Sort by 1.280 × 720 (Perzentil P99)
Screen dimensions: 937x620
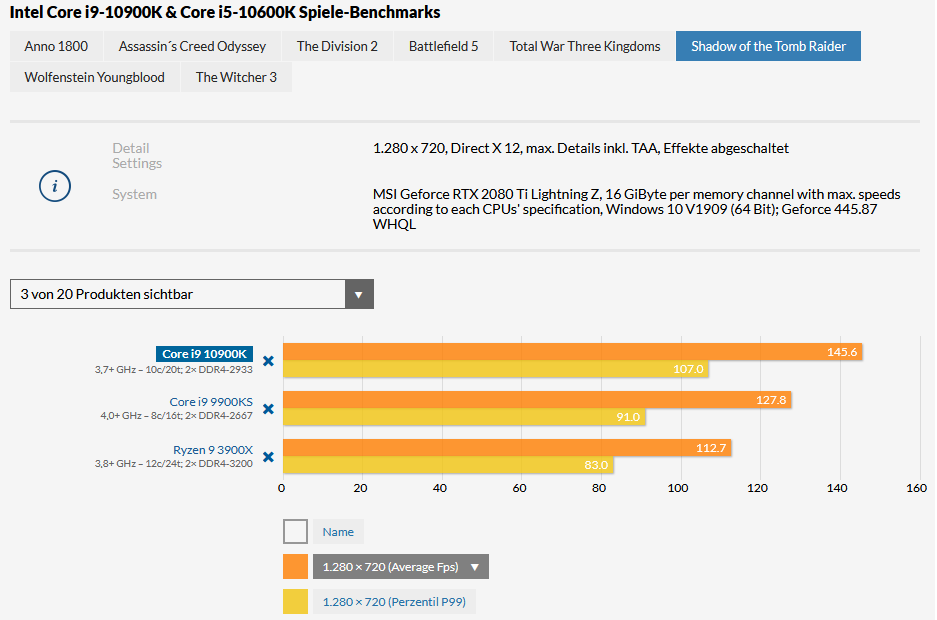(394, 601)
